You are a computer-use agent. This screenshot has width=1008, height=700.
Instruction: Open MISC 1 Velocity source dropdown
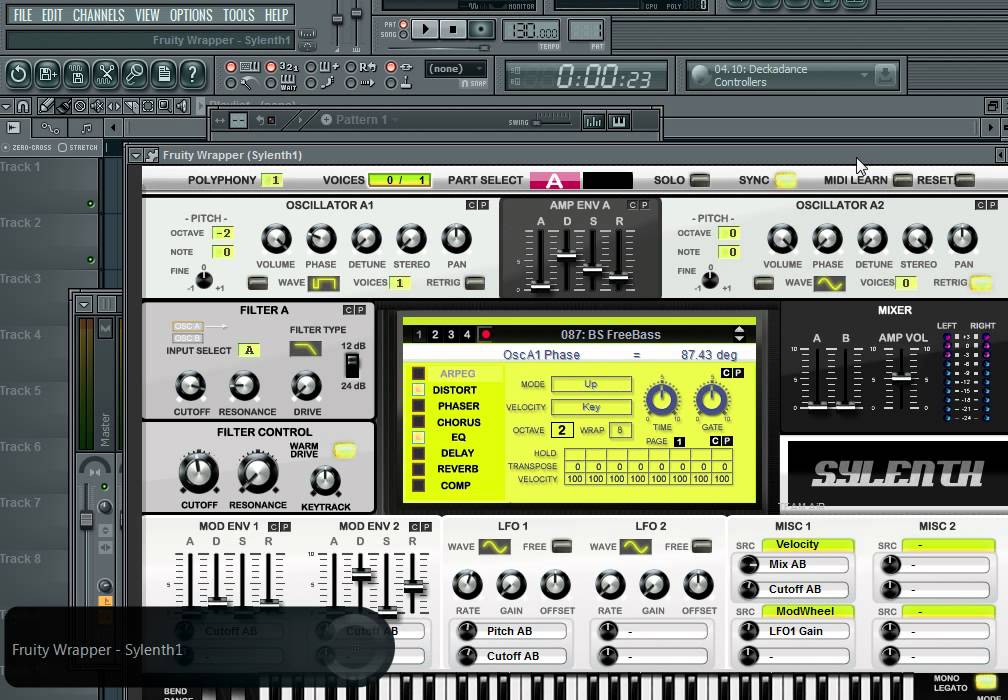pos(807,544)
